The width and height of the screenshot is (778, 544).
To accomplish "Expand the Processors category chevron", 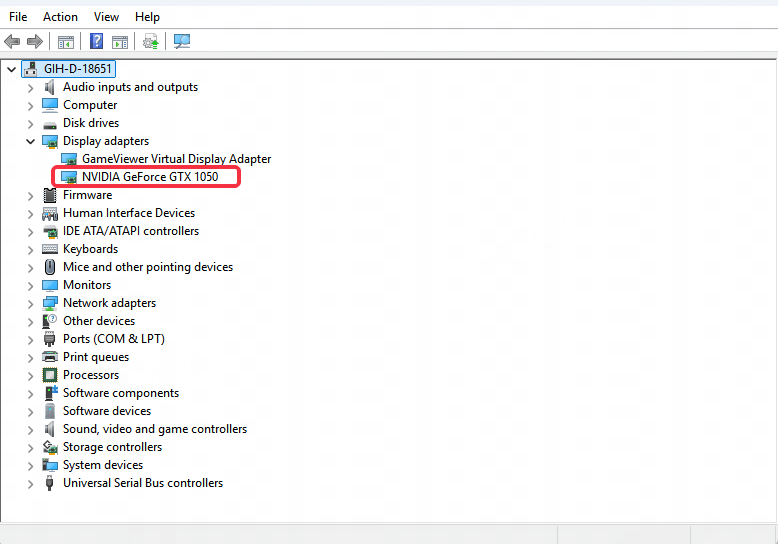I will pos(30,376).
